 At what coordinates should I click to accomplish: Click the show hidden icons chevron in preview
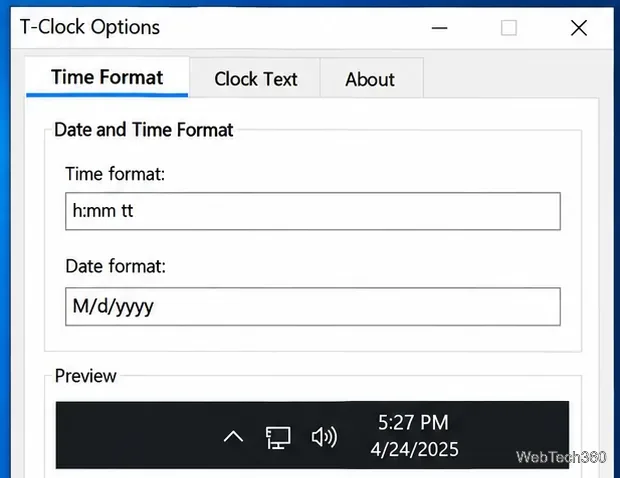pyautogui.click(x=233, y=437)
